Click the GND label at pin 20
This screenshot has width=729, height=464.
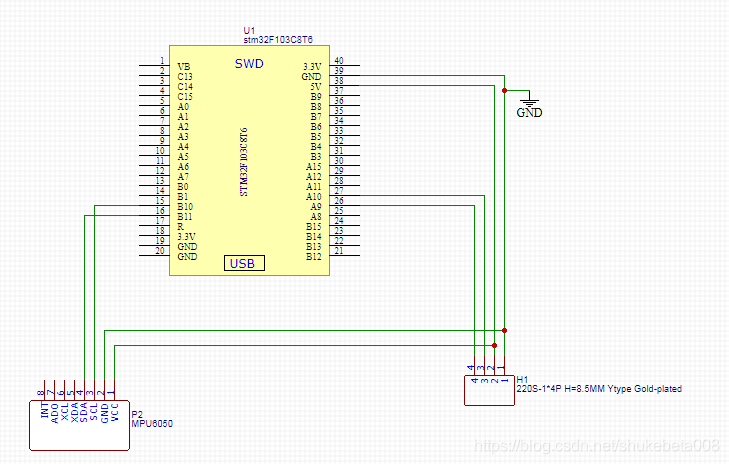click(x=187, y=257)
